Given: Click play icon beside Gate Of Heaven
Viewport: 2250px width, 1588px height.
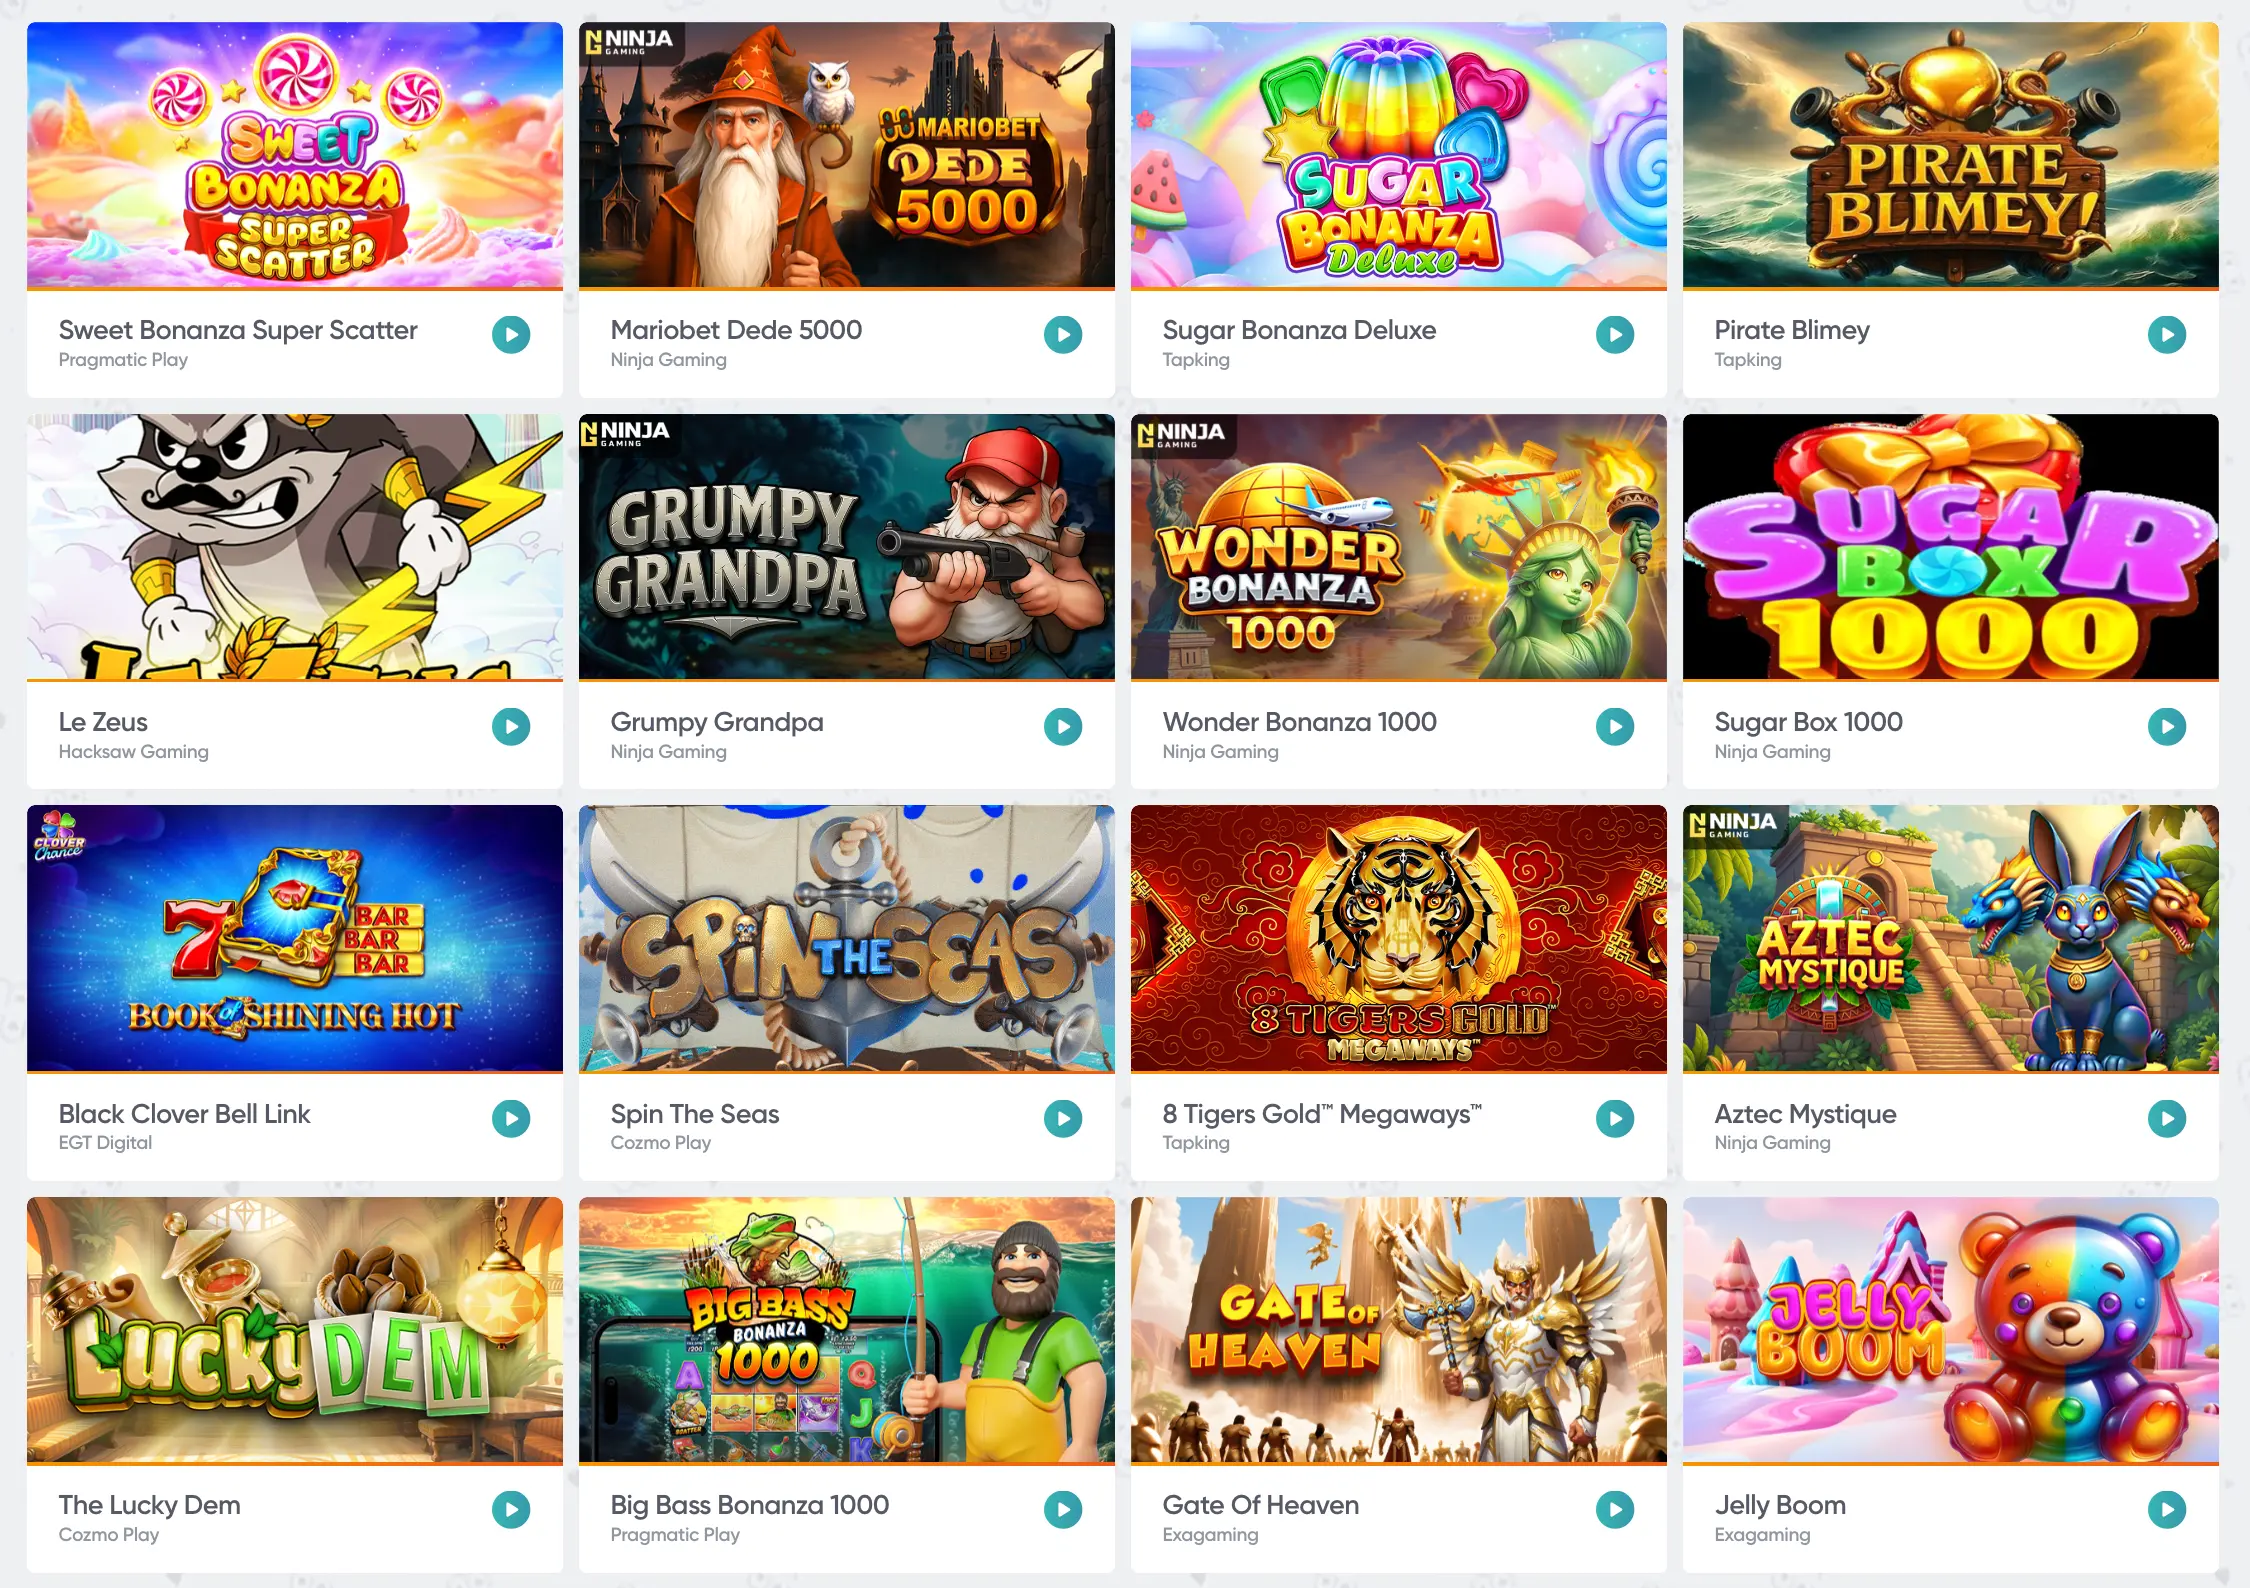Looking at the screenshot, I should tap(1615, 1509).
